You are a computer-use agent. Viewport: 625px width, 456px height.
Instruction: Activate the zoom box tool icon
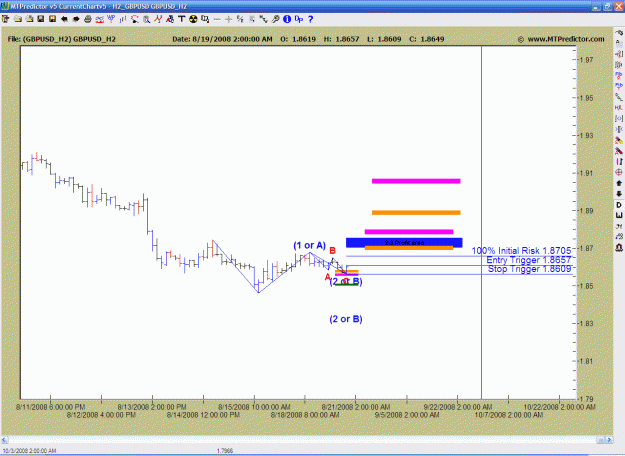pos(205,19)
